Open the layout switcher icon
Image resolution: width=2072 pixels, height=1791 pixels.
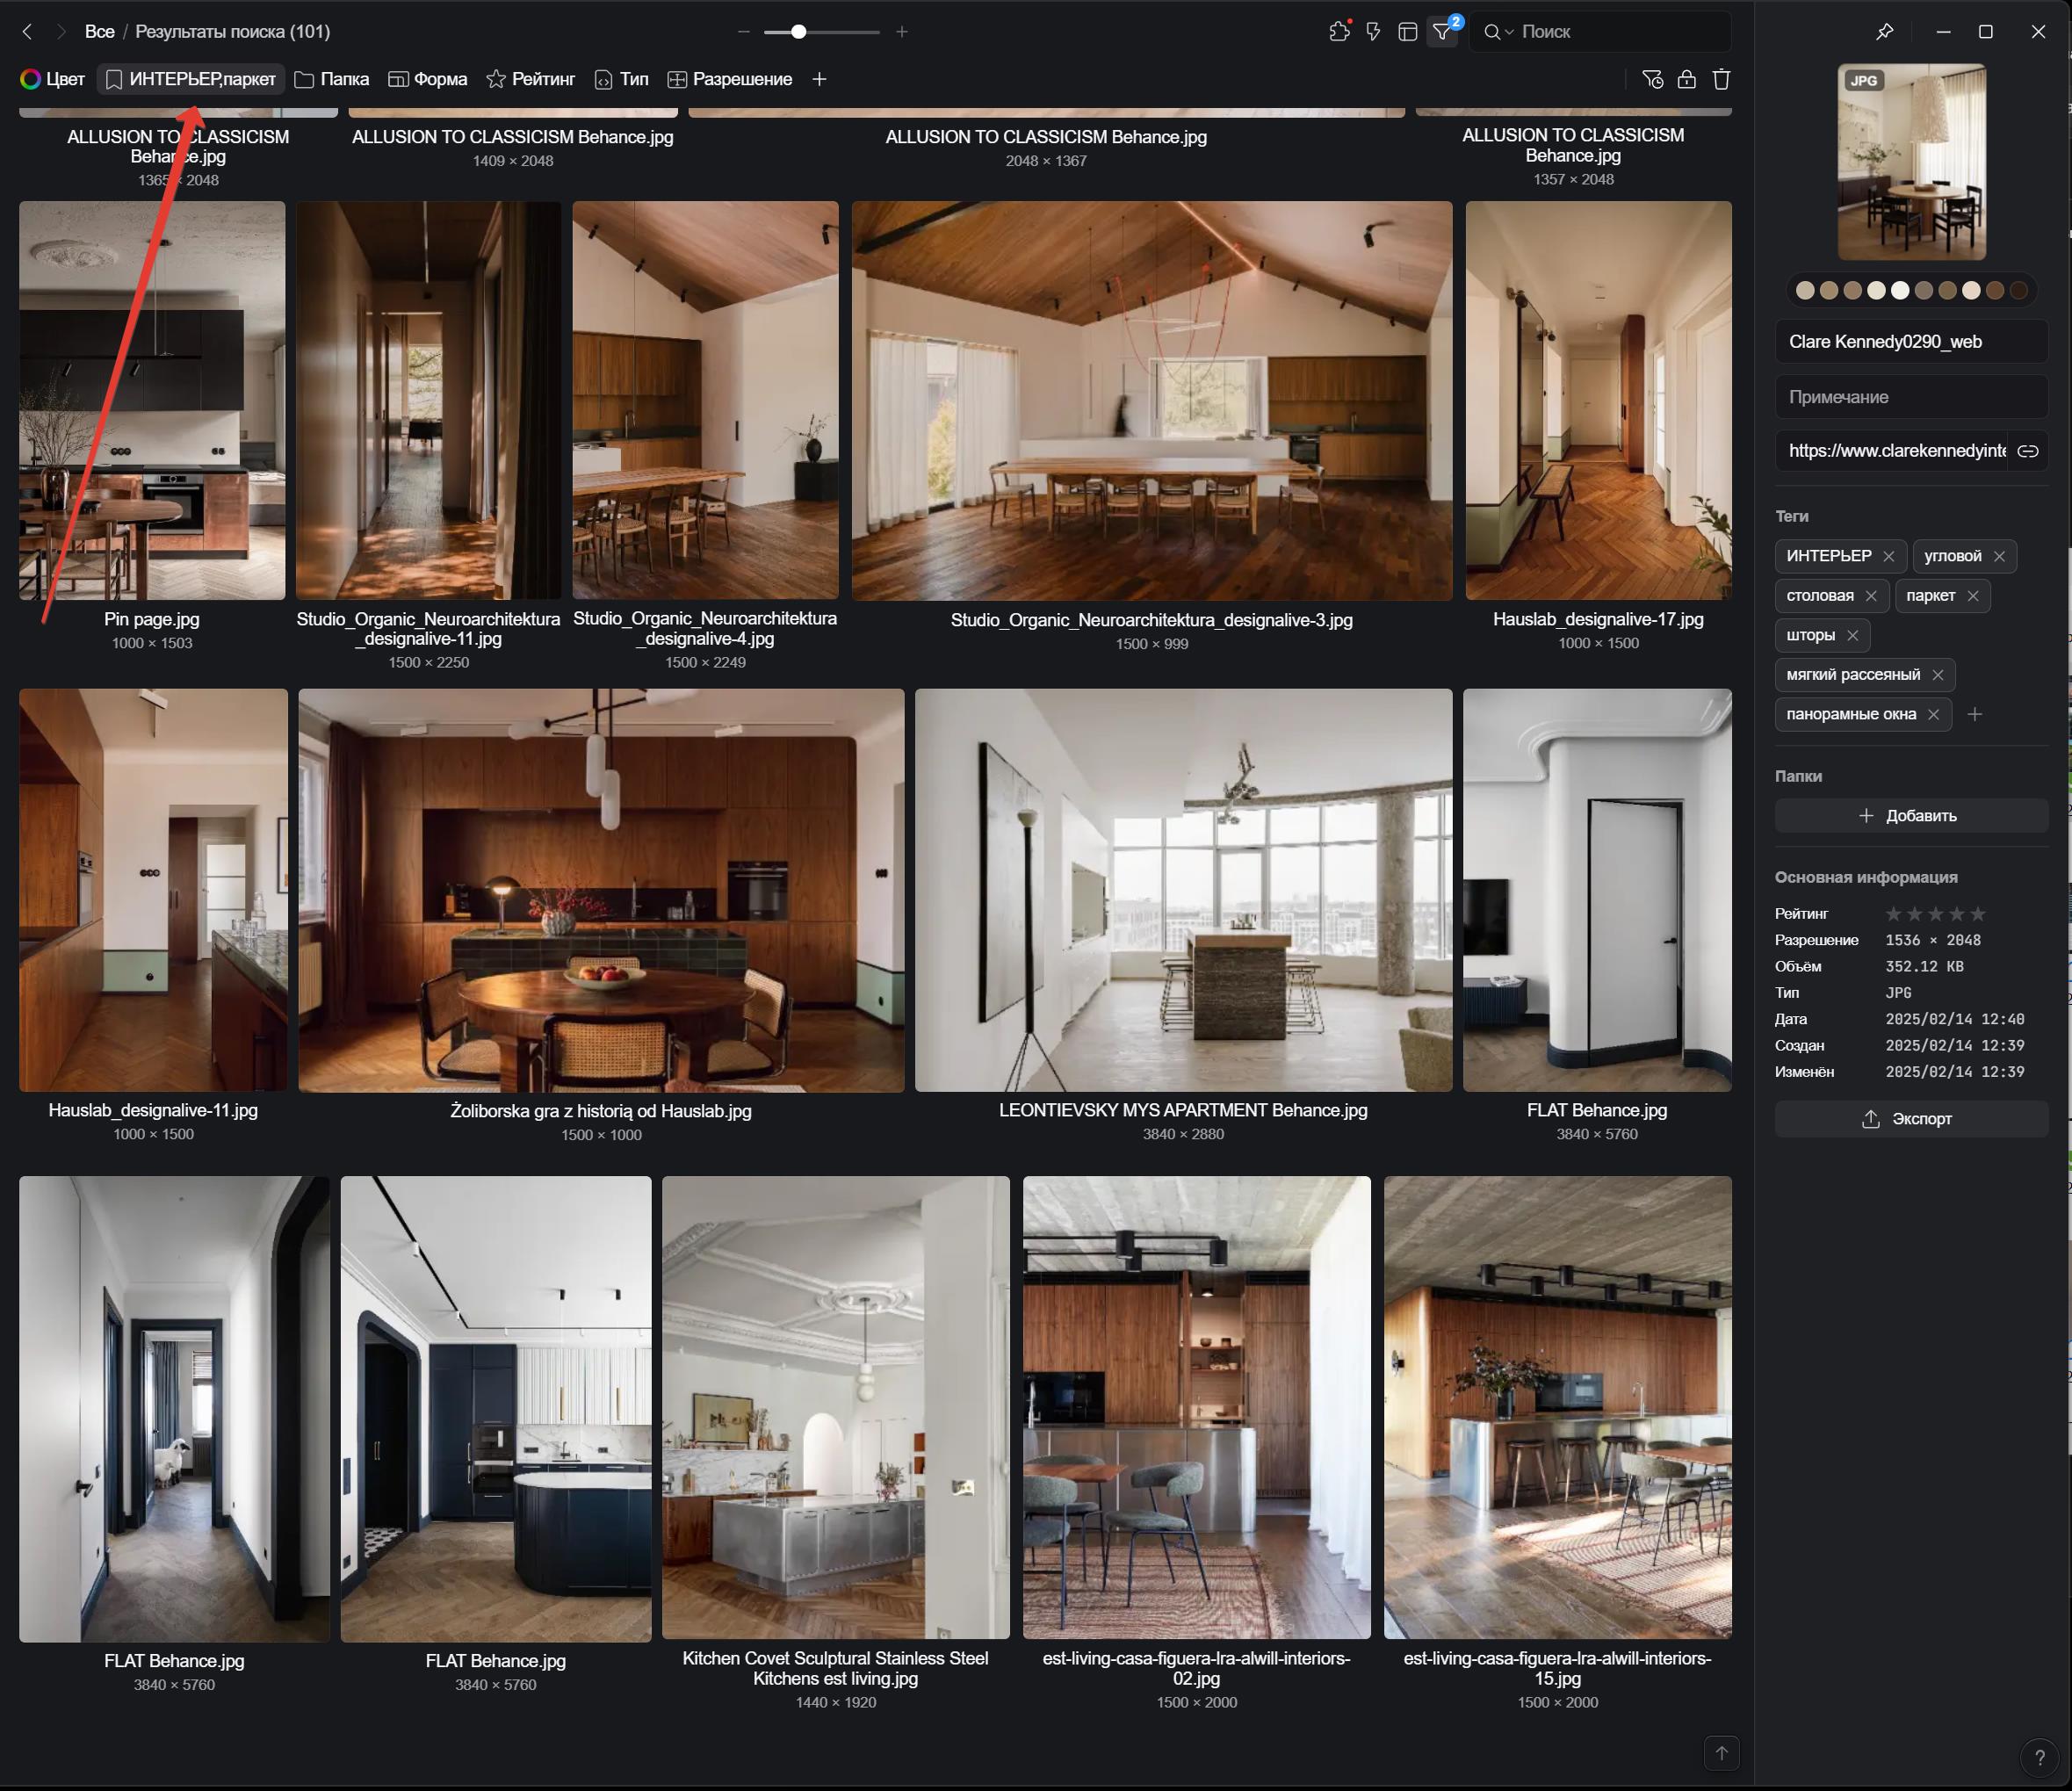(1407, 31)
